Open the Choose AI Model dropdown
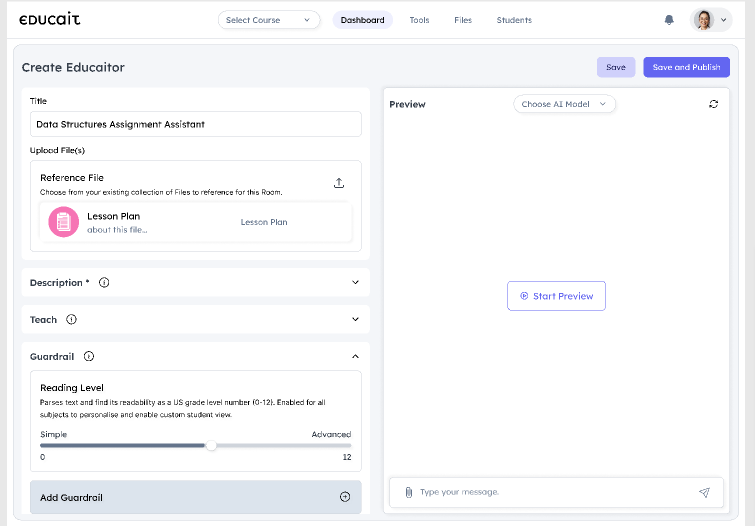 pyautogui.click(x=564, y=104)
